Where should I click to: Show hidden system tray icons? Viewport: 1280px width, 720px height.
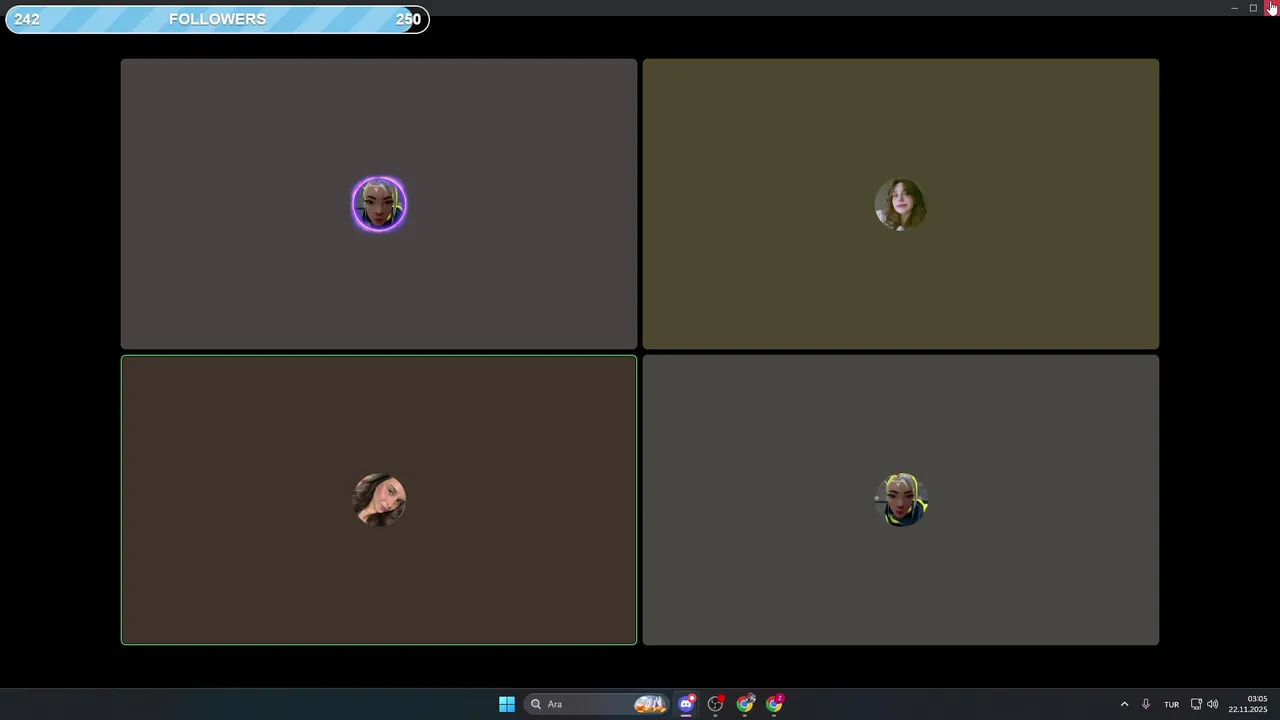point(1124,704)
